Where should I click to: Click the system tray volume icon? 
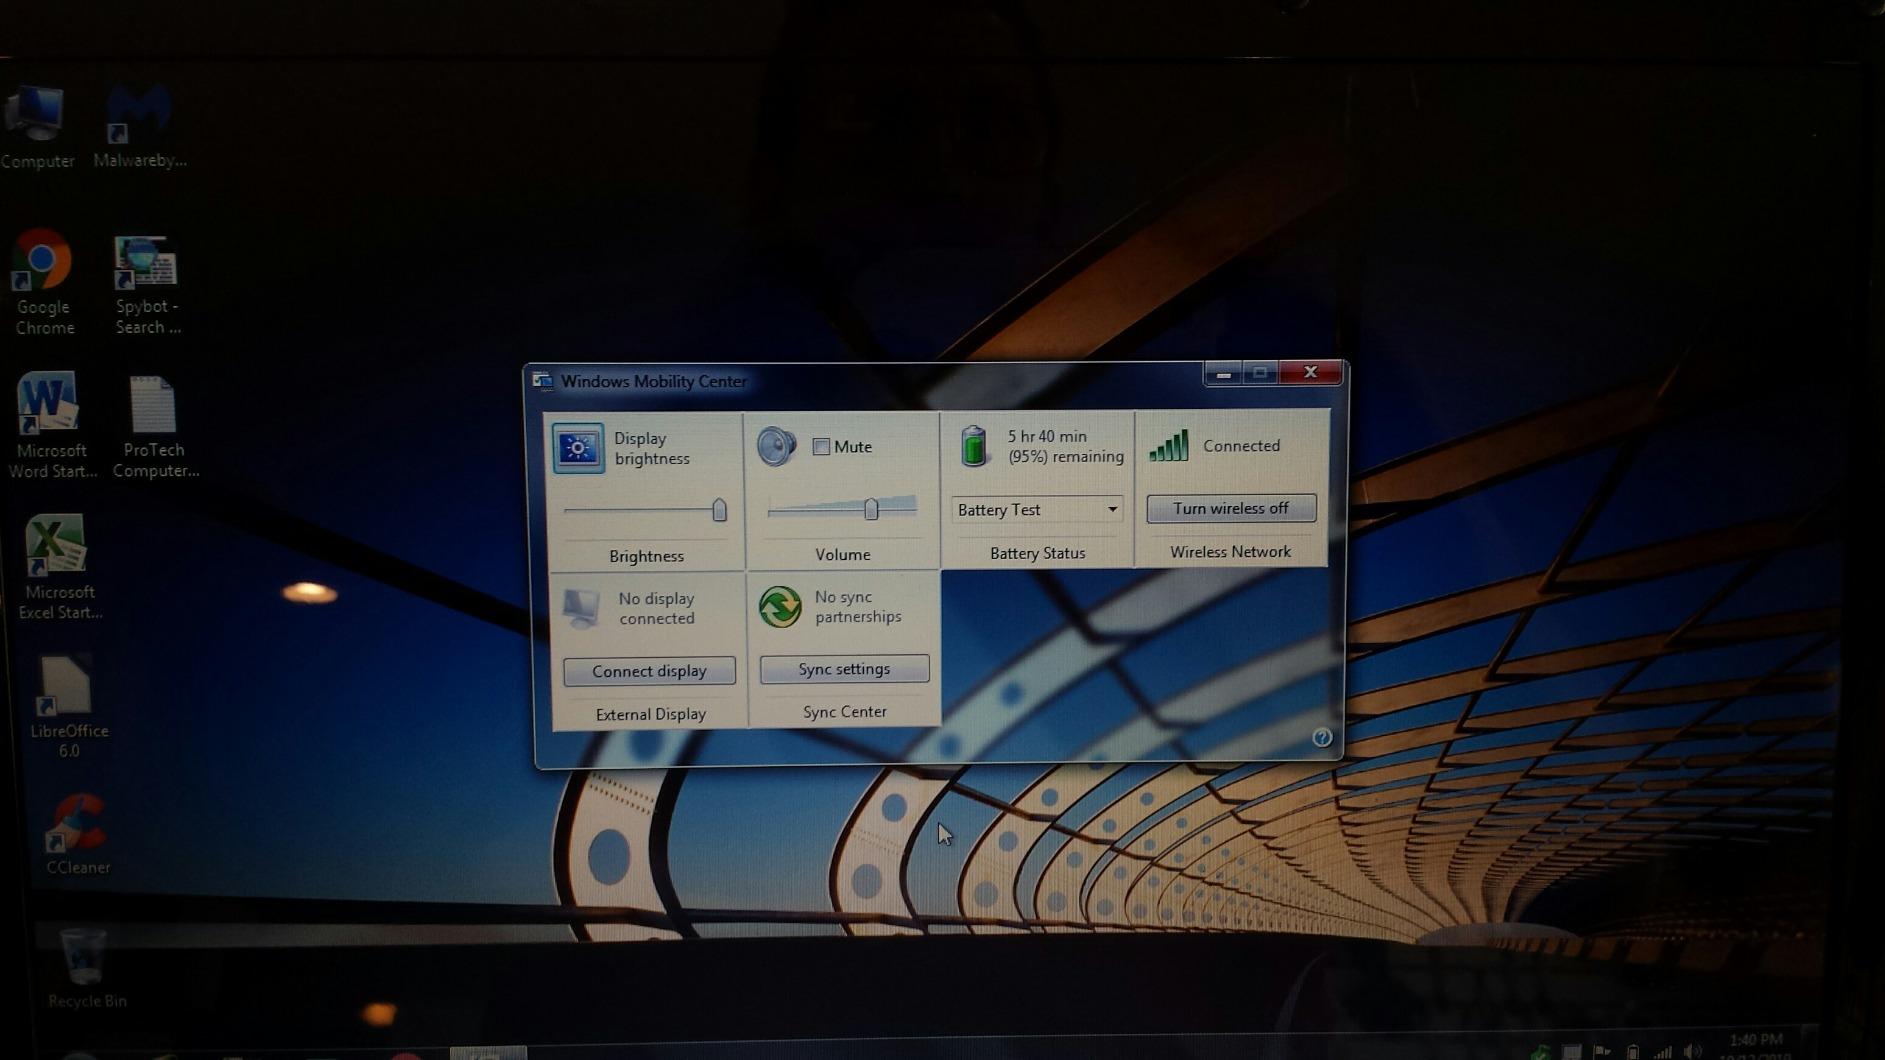click(1691, 1051)
